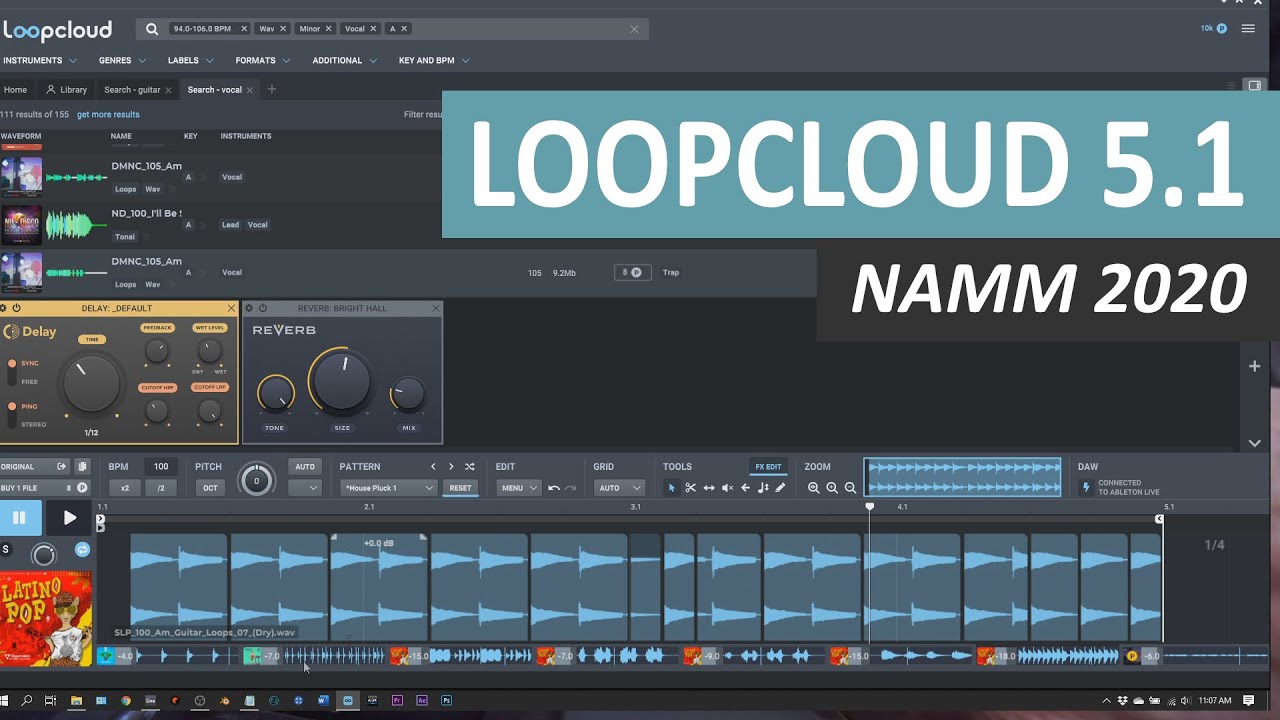Select the pointer tool in Tools
The height and width of the screenshot is (720, 1280).
point(672,488)
